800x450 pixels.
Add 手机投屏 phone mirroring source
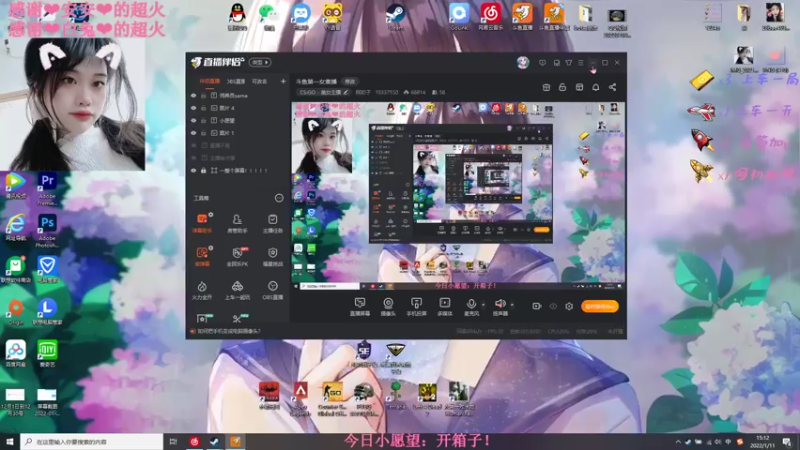[x=416, y=307]
